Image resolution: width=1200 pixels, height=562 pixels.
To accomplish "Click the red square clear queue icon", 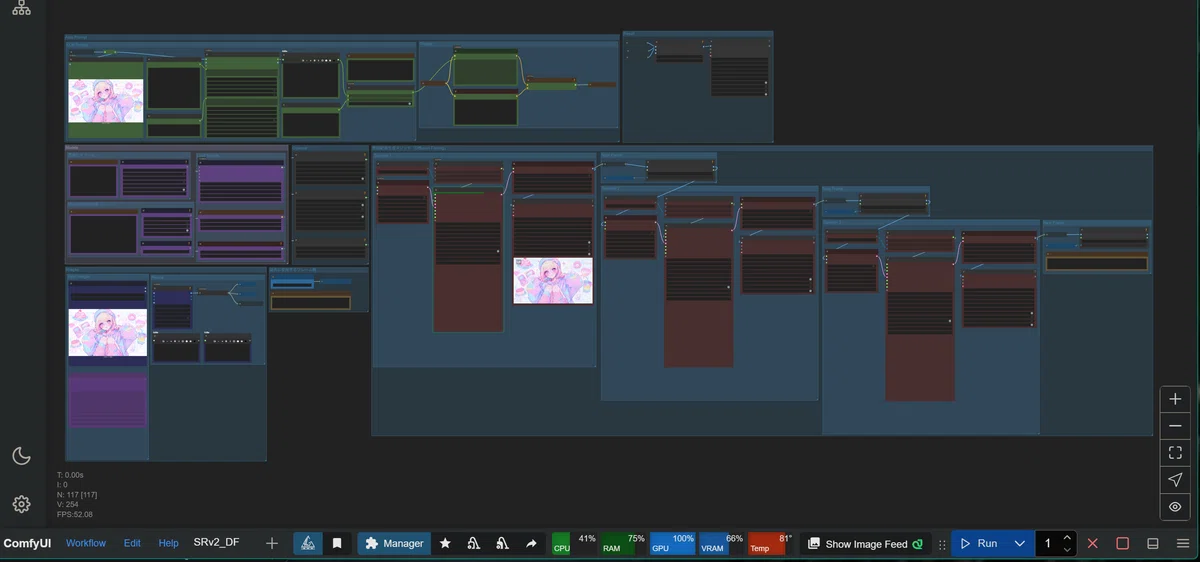I will 1122,543.
